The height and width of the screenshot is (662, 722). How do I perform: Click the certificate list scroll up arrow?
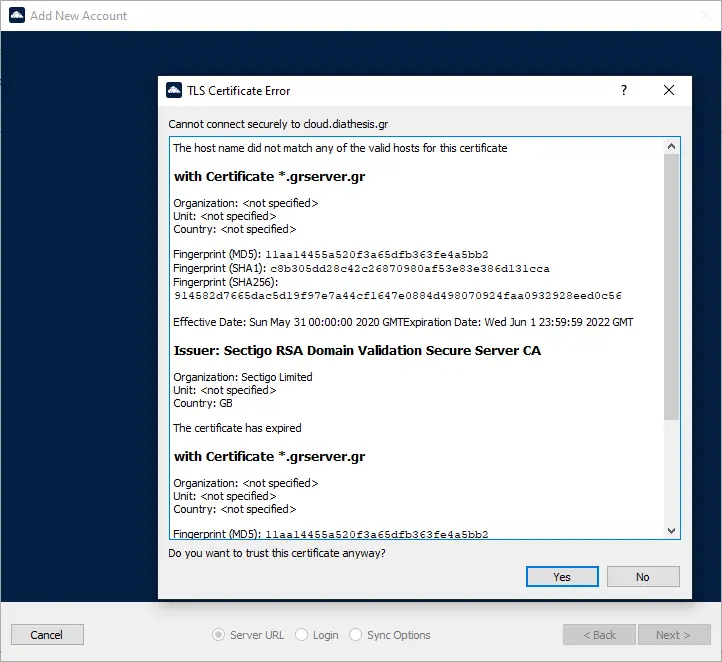pyautogui.click(x=671, y=147)
